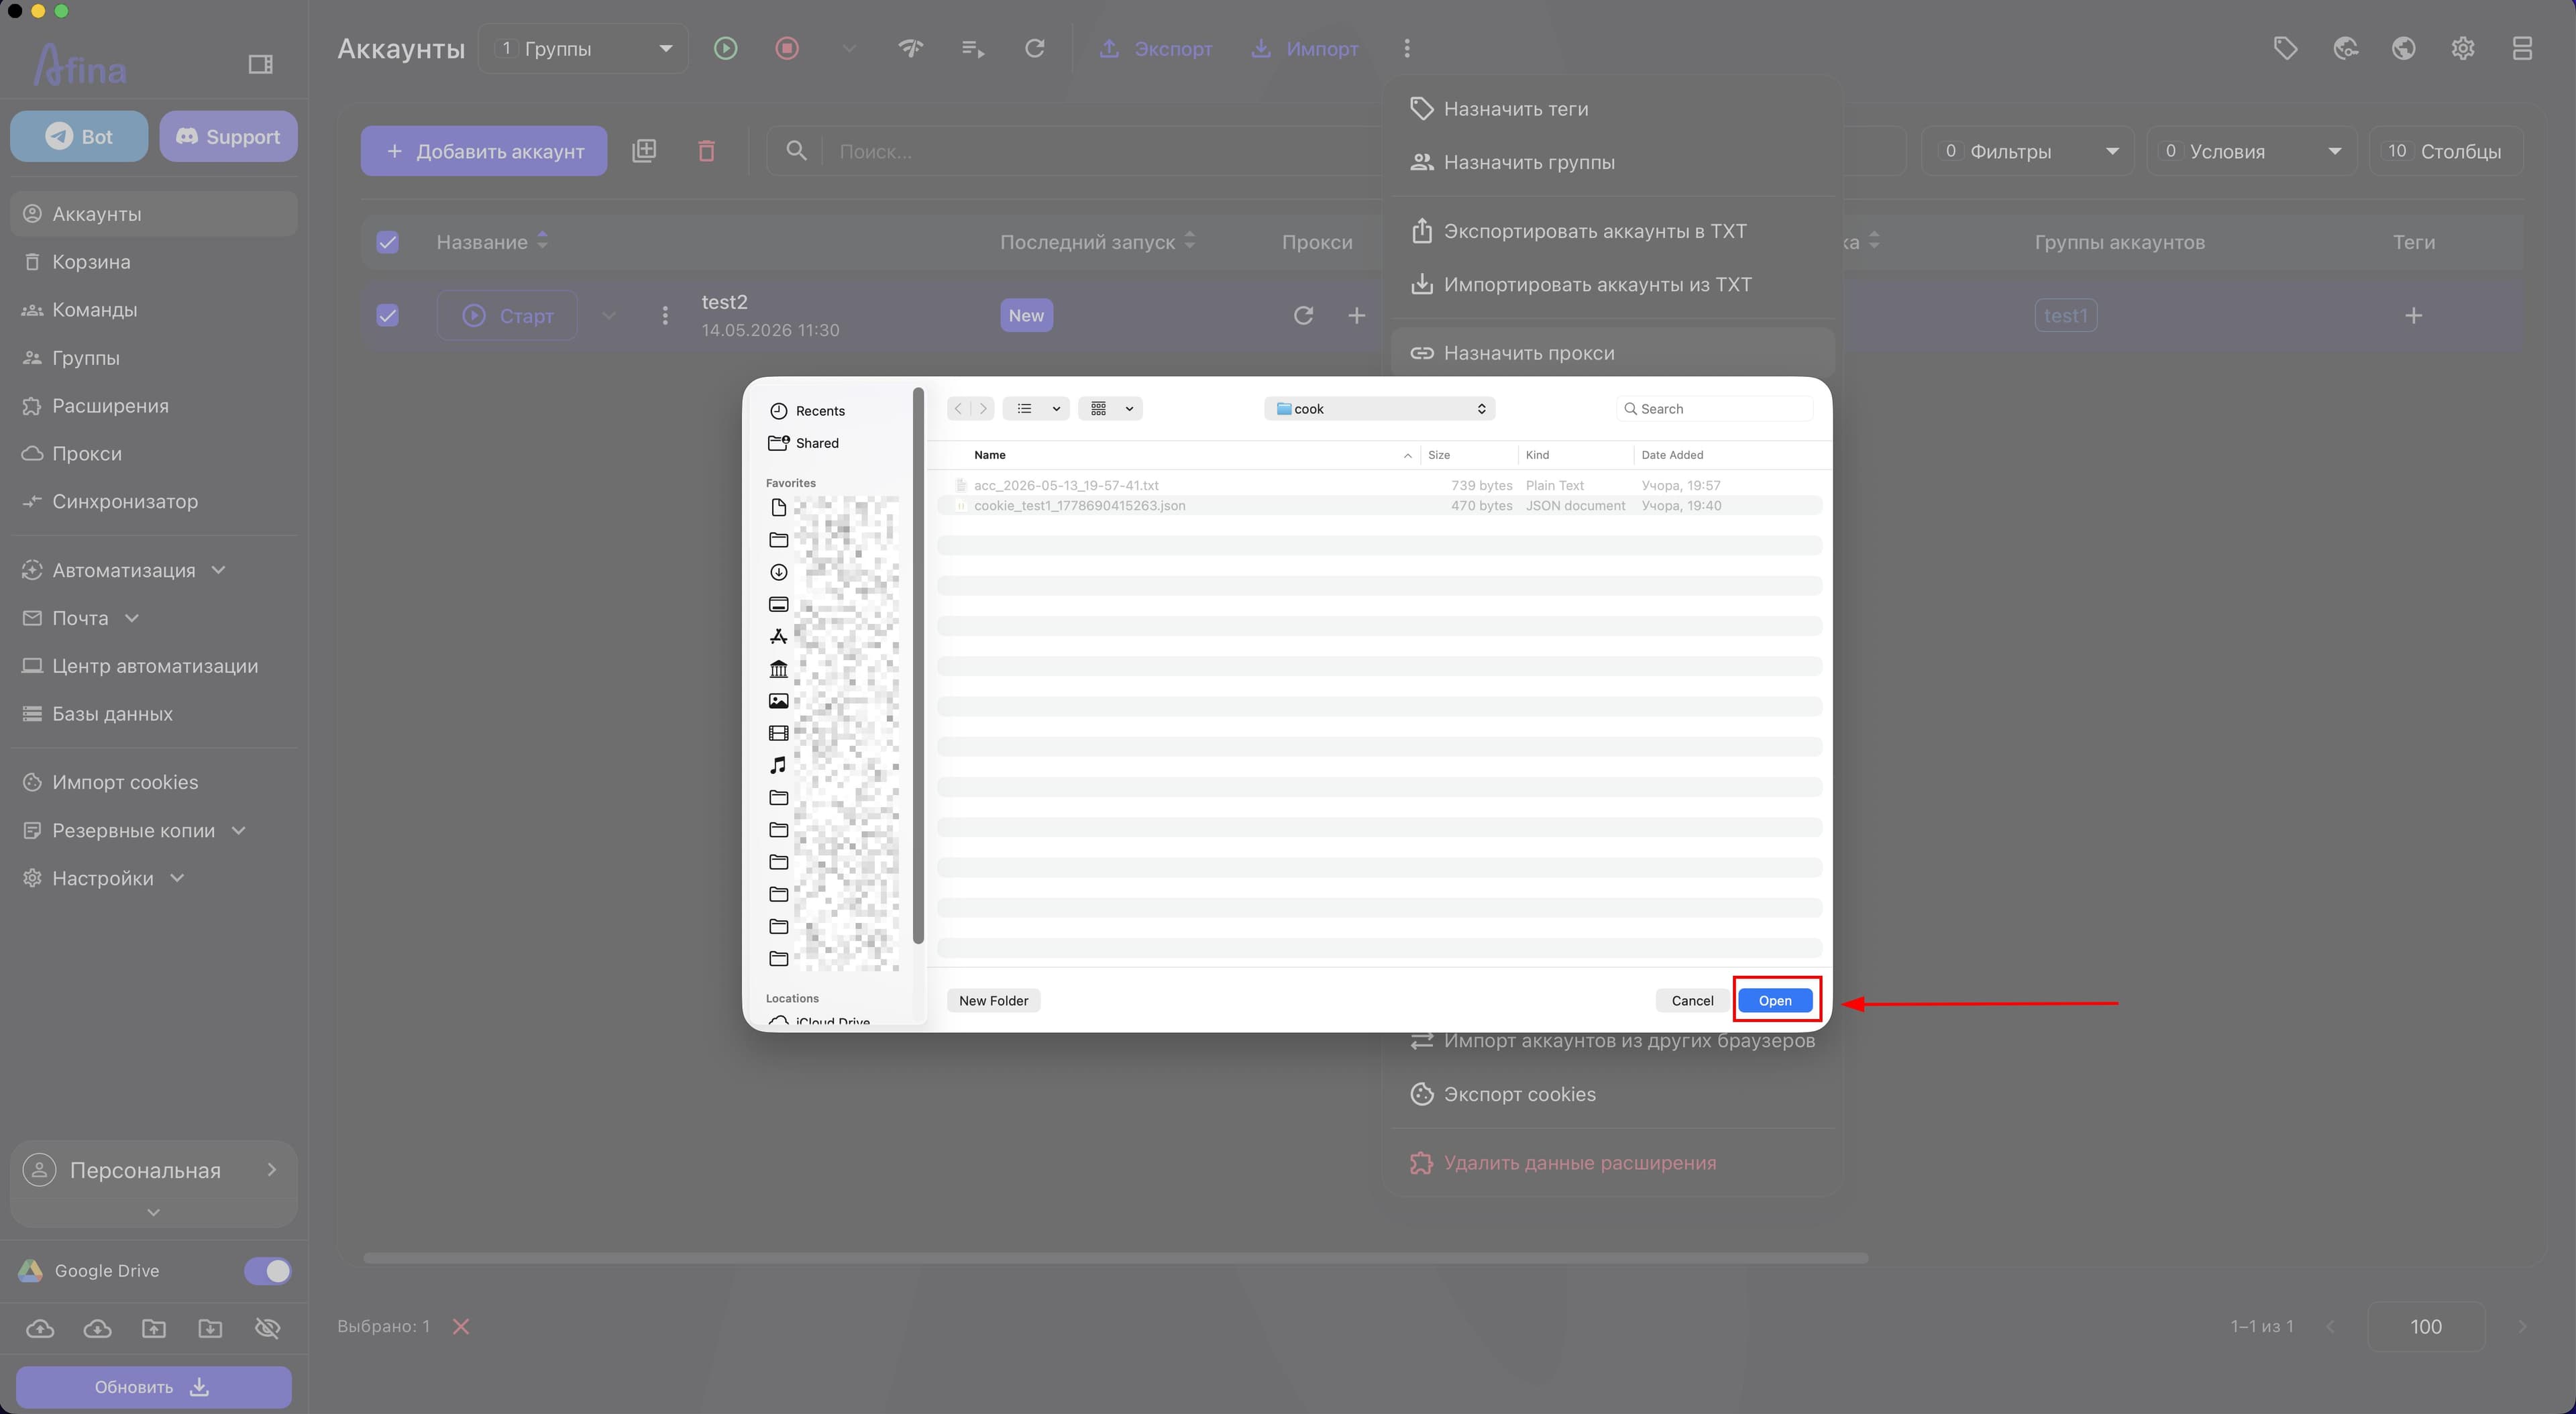Click the duplicate accounts icon
This screenshot has height=1414, width=2576.
pos(644,151)
